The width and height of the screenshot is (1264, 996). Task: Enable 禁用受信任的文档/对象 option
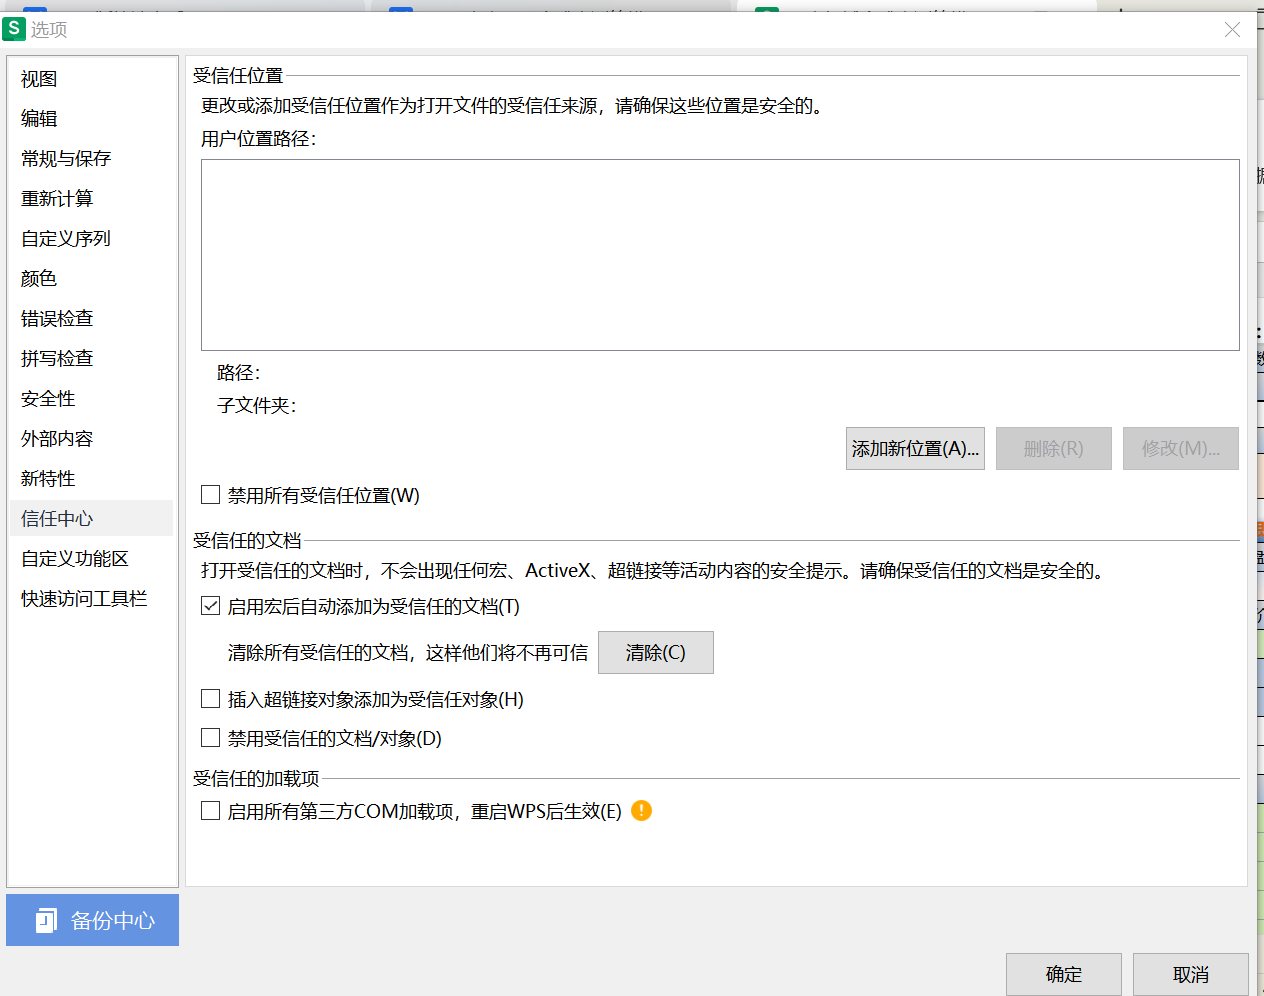[x=210, y=738]
